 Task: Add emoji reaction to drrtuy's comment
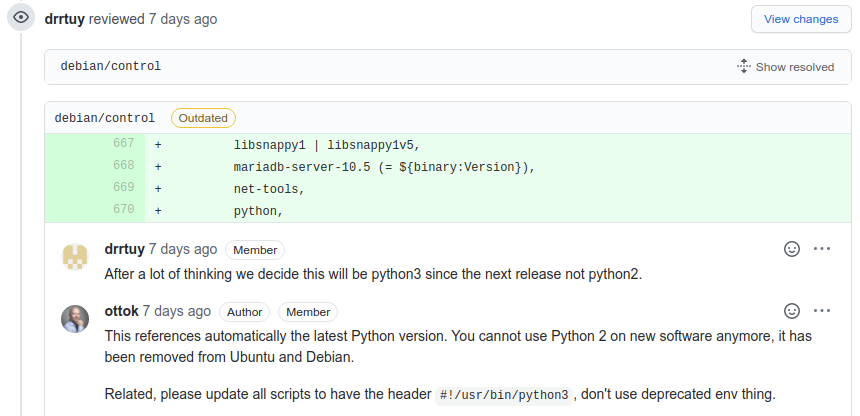click(792, 249)
